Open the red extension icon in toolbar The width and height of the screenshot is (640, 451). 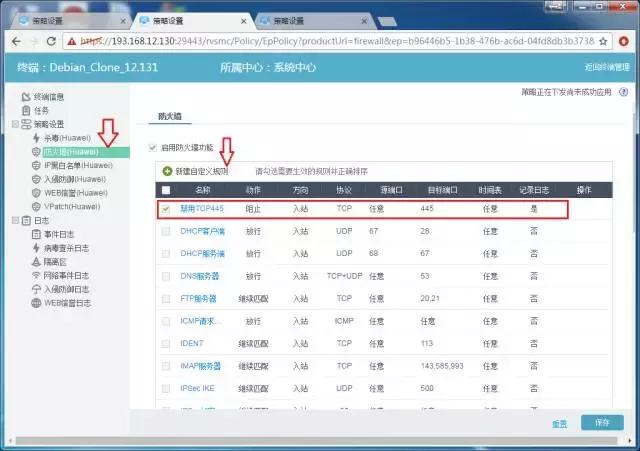(x=623, y=41)
